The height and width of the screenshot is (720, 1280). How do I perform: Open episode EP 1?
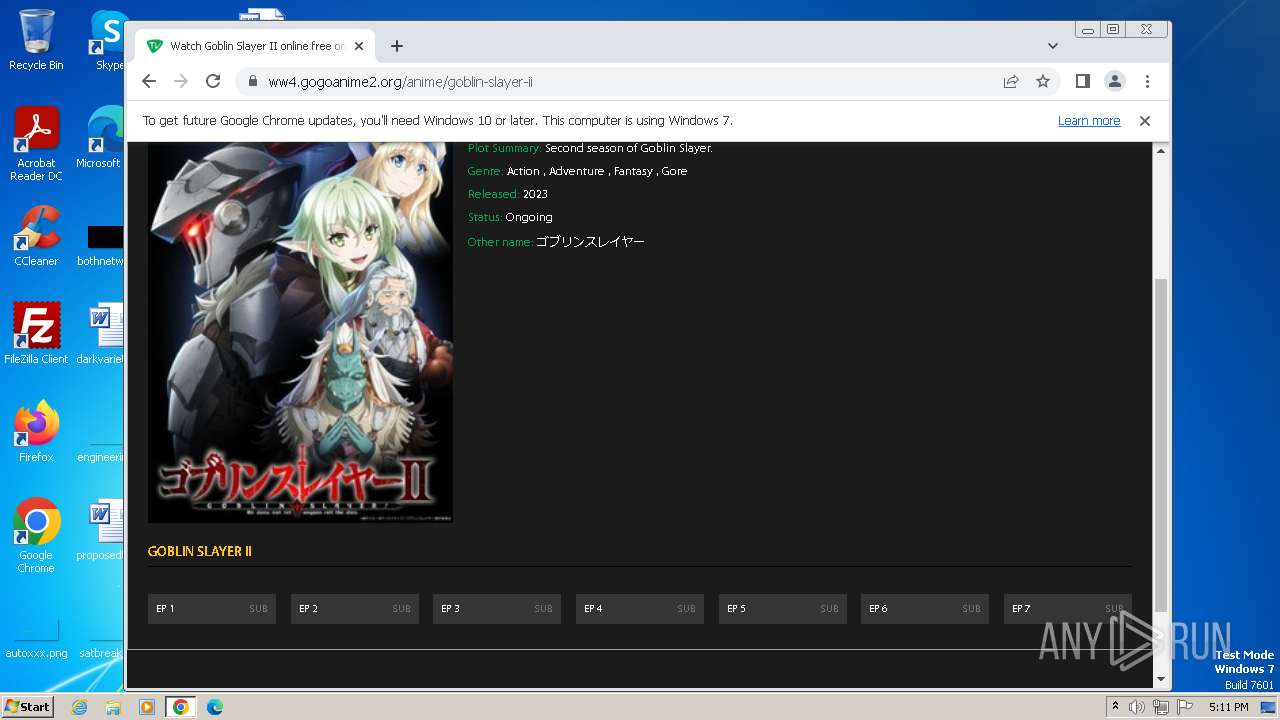(212, 609)
